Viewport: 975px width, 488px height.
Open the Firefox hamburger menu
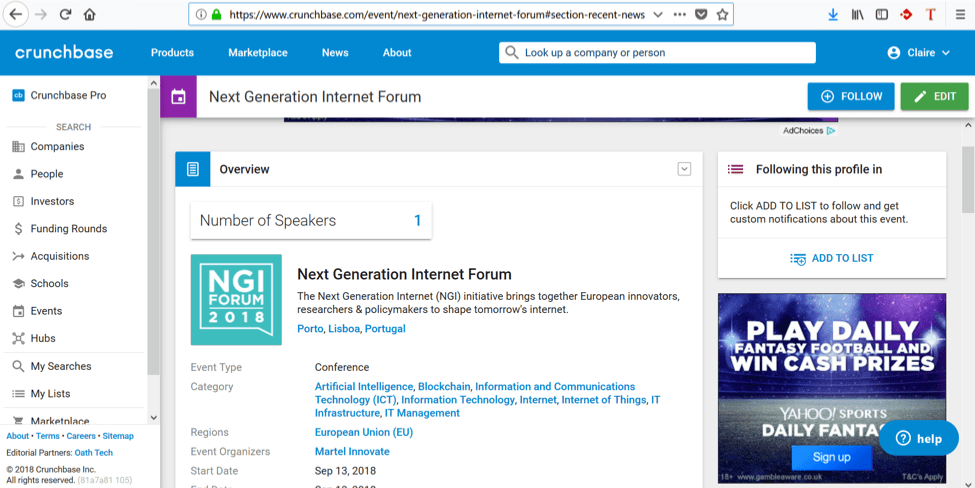click(961, 15)
